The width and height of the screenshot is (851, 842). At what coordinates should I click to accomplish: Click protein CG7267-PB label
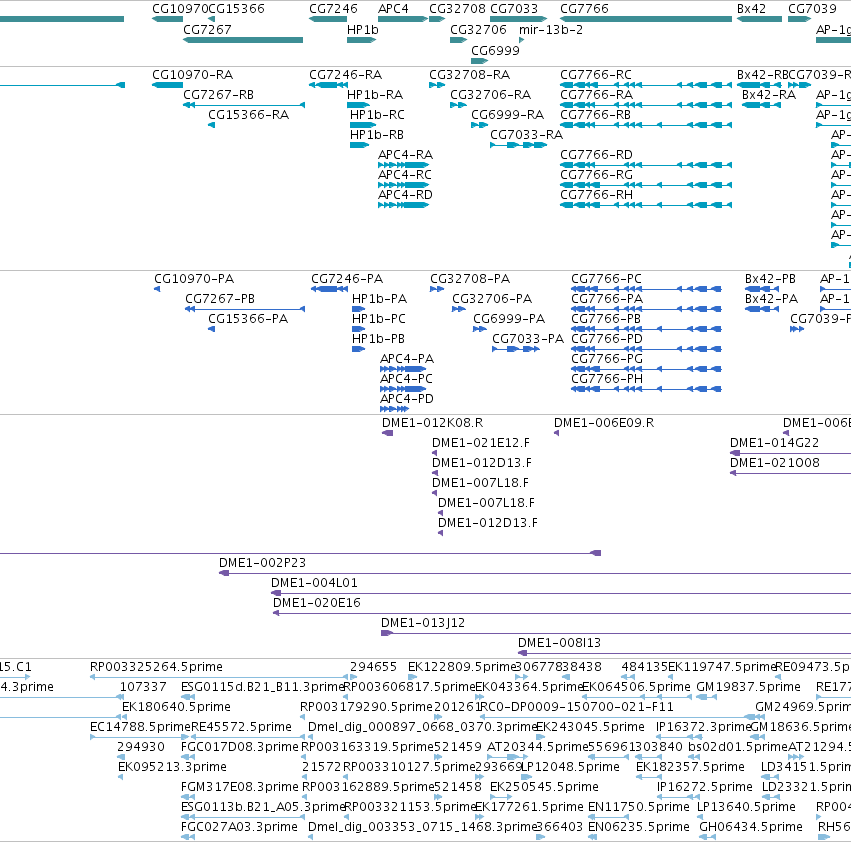(220, 299)
